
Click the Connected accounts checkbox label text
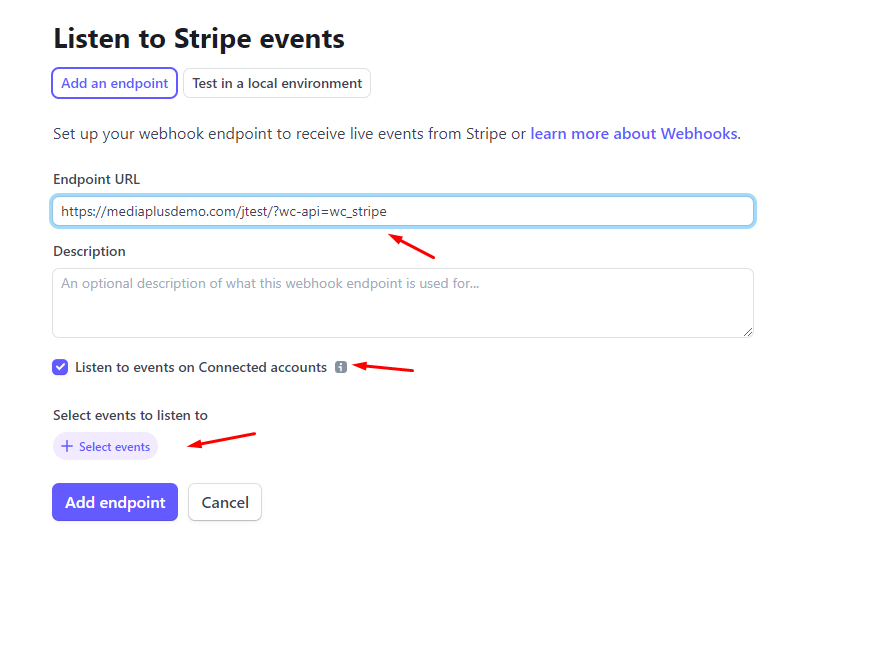coord(201,367)
